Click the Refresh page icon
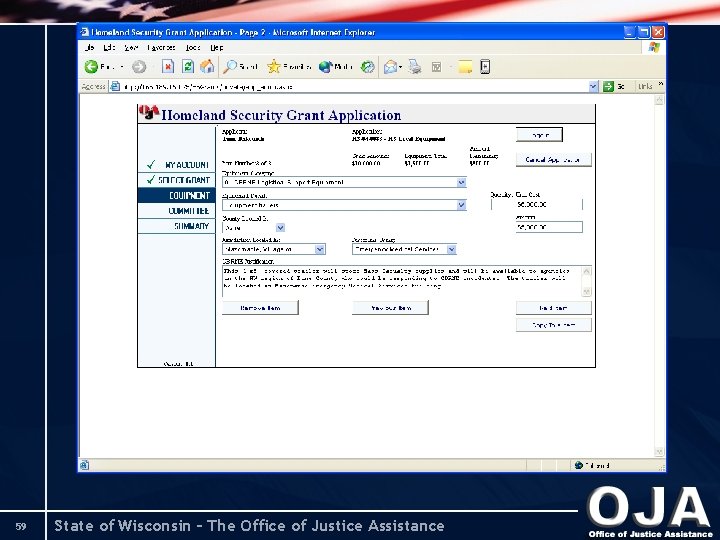Viewport: 720px width, 540px height. point(188,67)
